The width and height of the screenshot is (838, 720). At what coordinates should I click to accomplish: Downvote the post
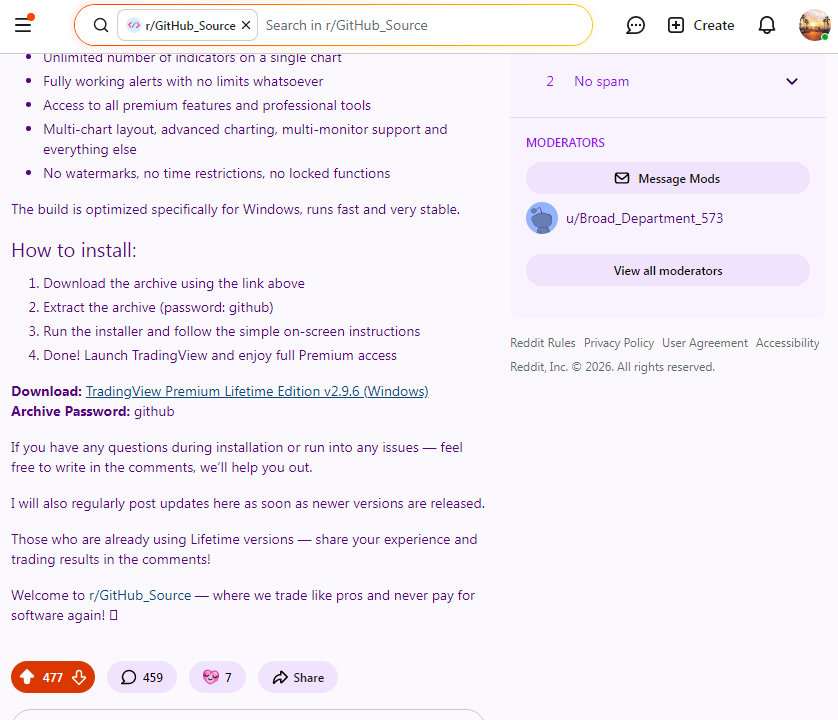click(x=79, y=677)
